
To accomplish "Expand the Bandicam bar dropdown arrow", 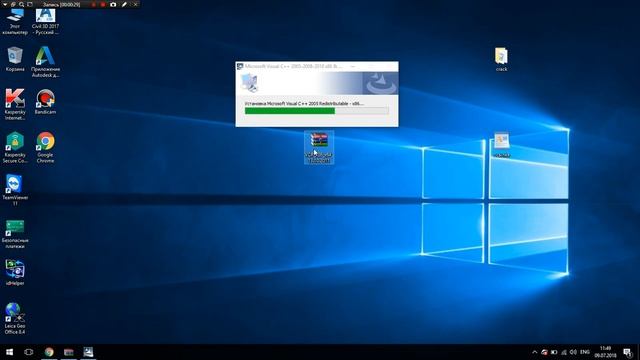I will (x=5, y=4).
